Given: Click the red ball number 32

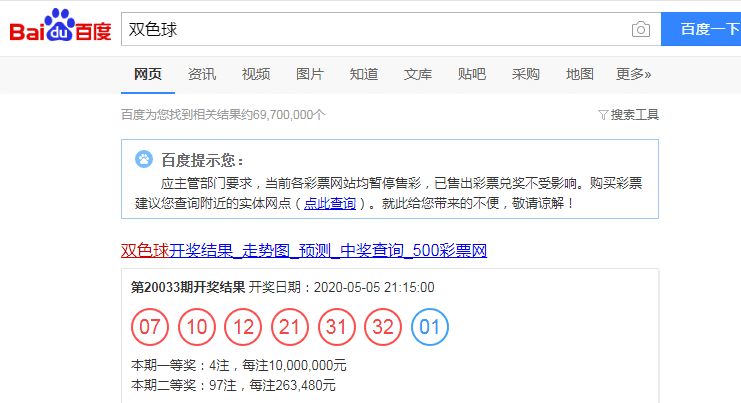Looking at the screenshot, I should (x=383, y=327).
